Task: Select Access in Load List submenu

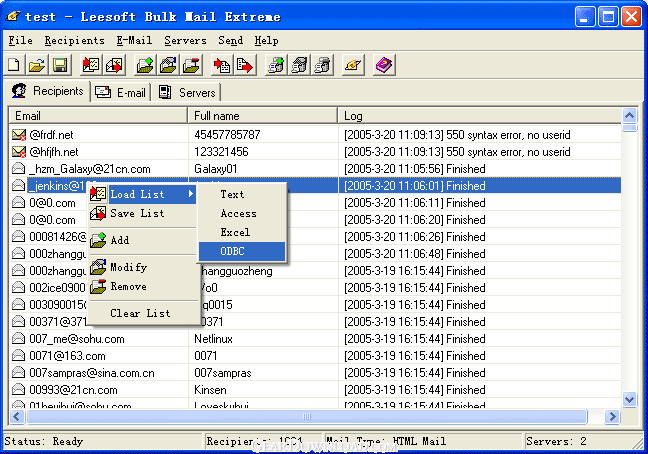Action: coord(242,213)
